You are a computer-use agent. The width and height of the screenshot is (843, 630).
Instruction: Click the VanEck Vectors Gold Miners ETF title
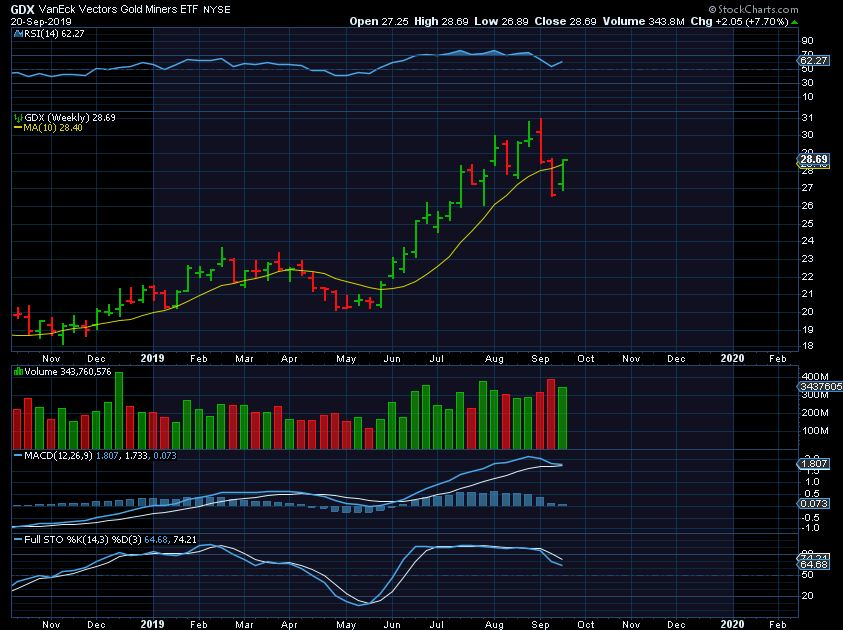(x=118, y=10)
